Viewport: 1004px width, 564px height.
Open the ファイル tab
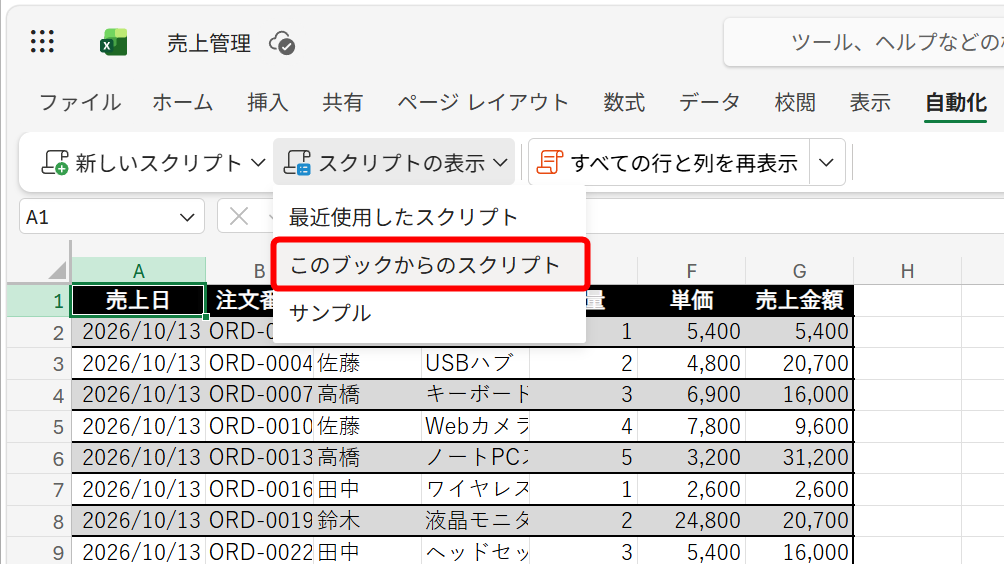coord(80,102)
